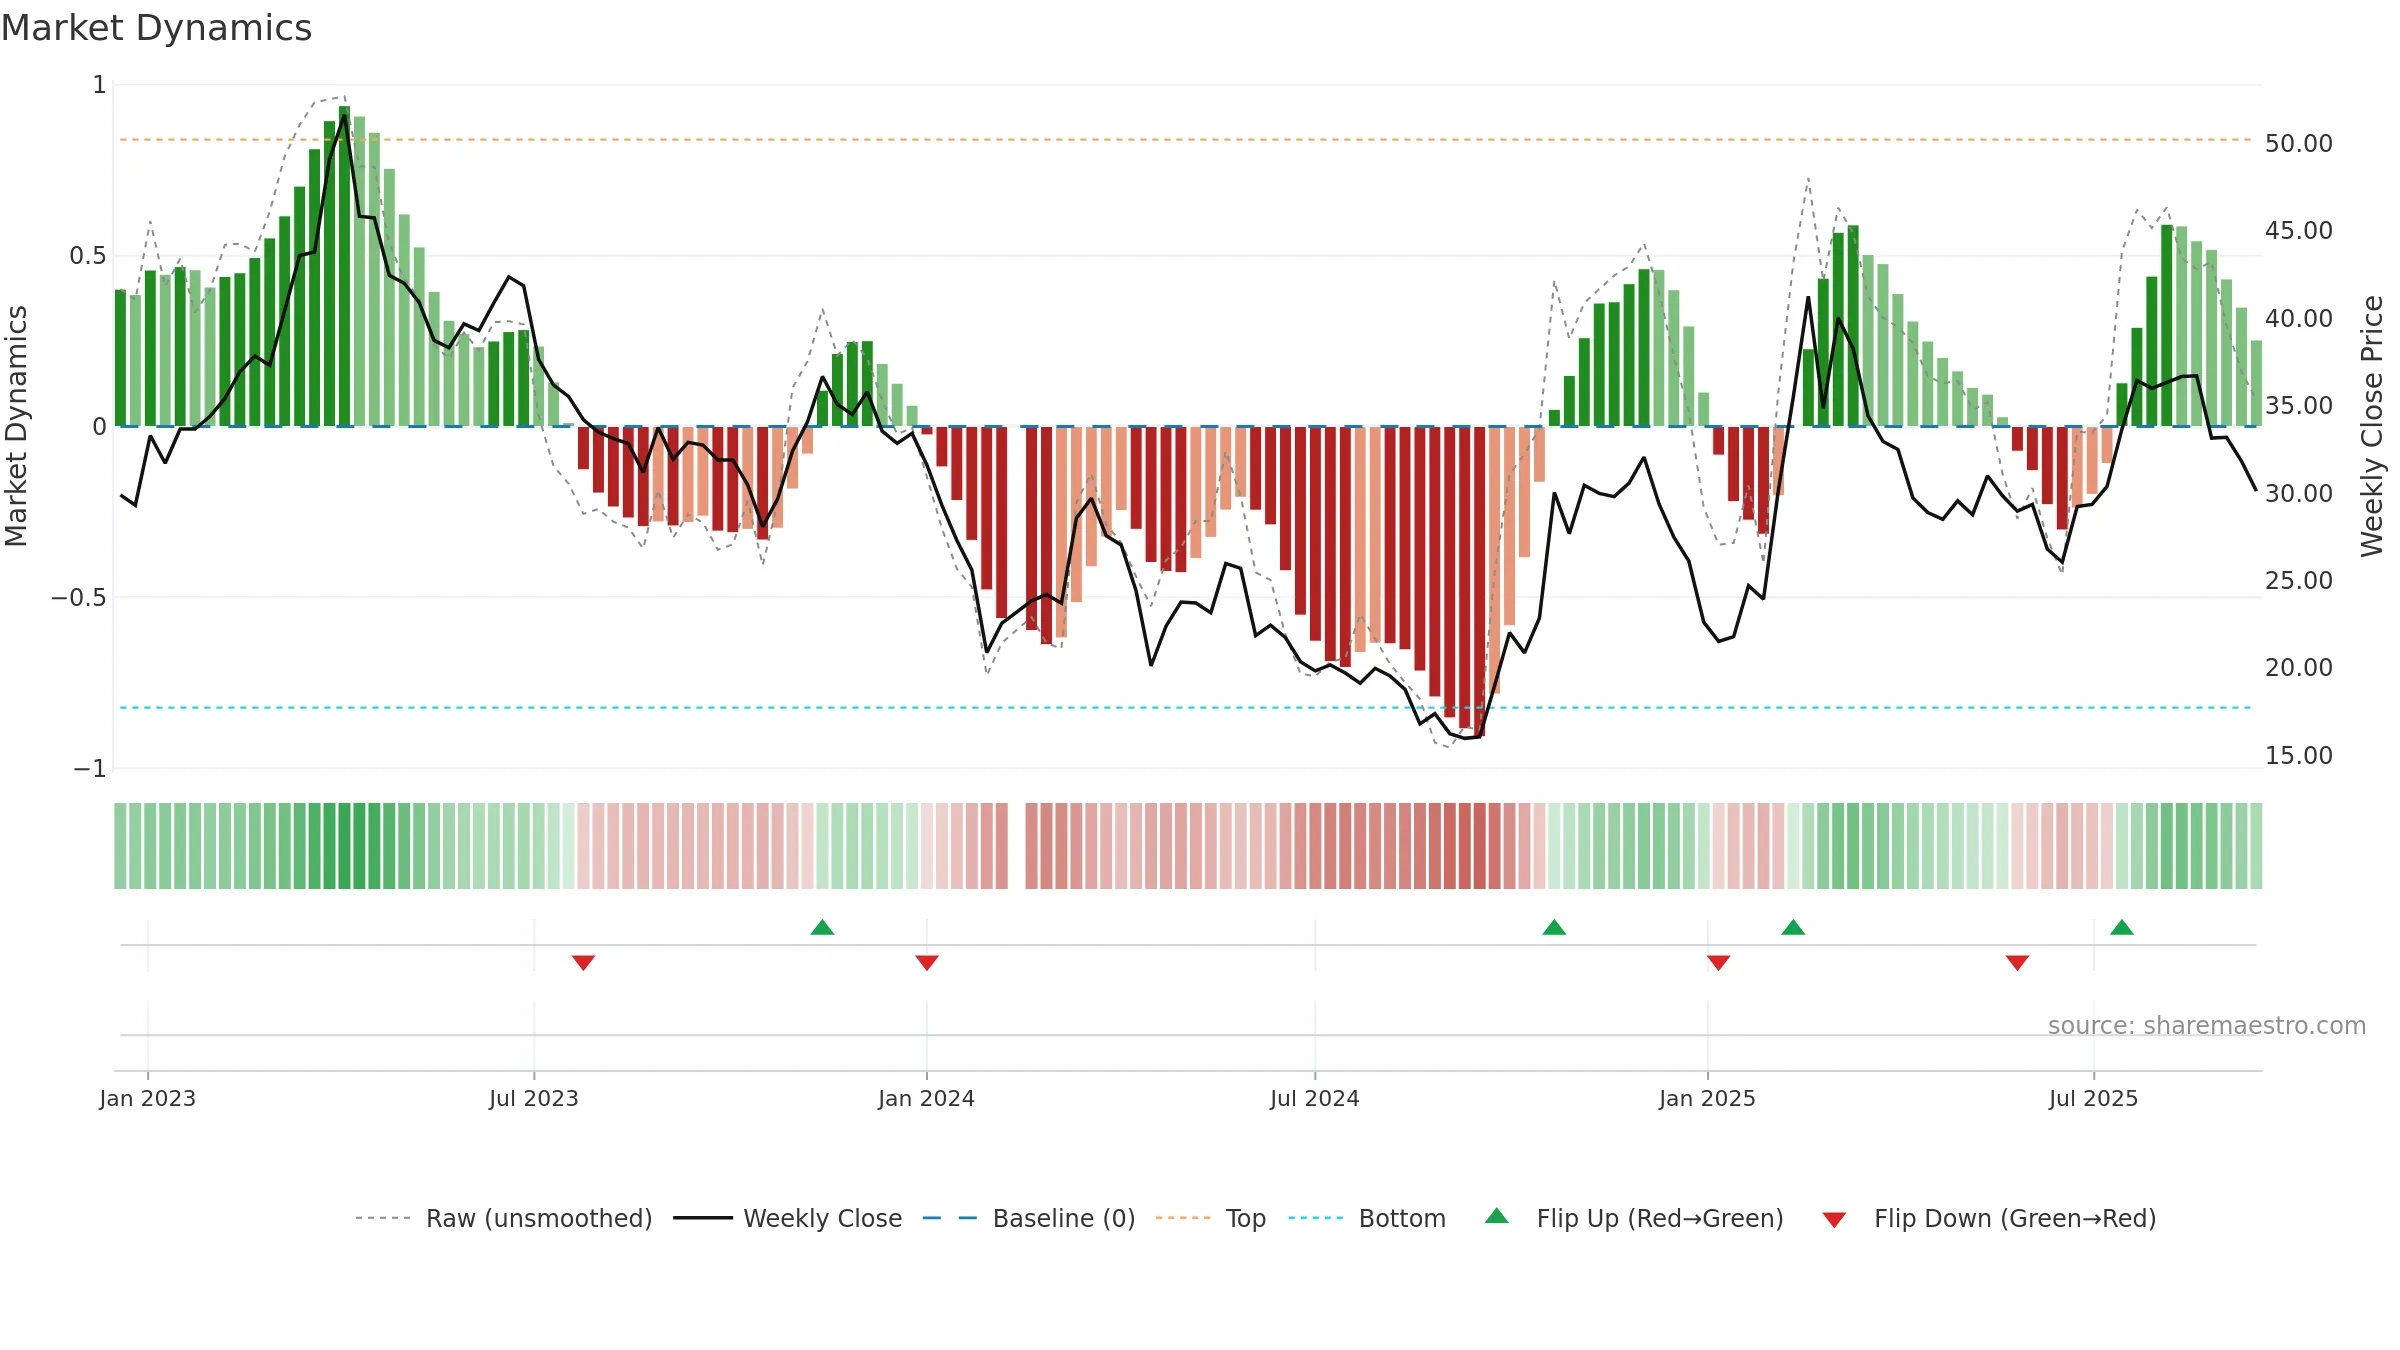Click the −0.5 left axis label
Viewport: 2400px width, 1350px height.
pos(78,598)
